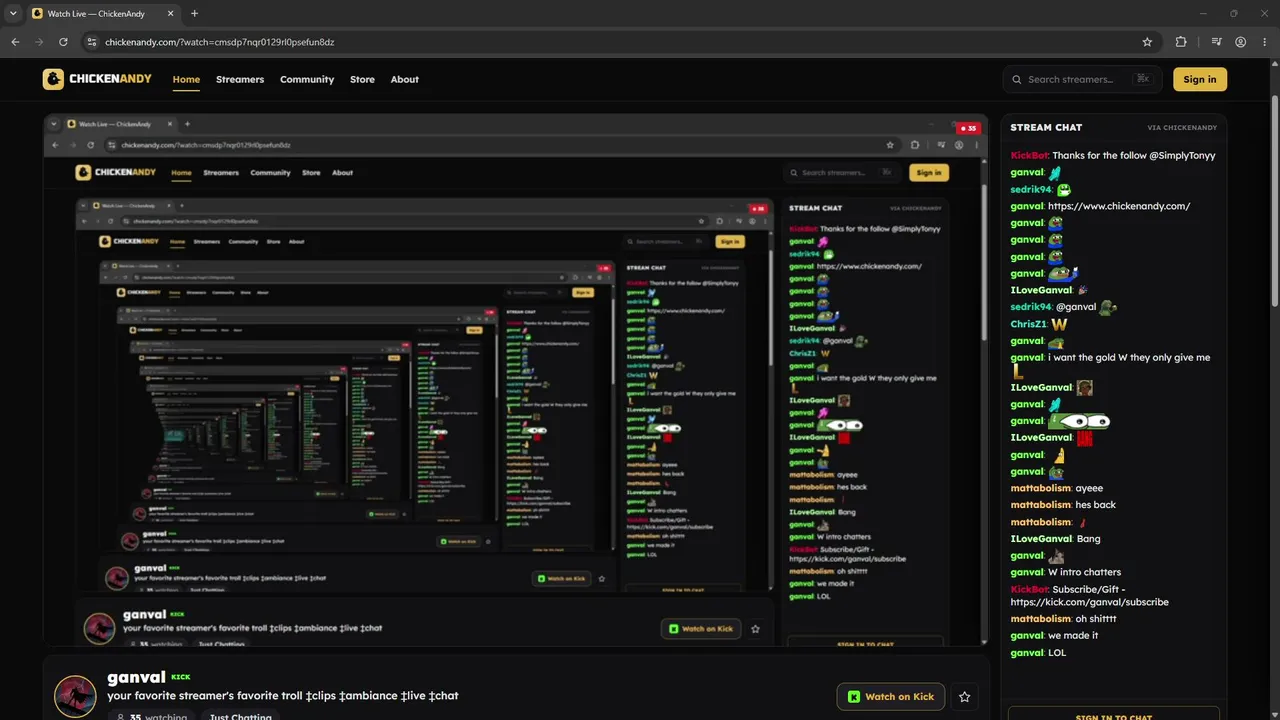
Task: Focus the browser address bar URL
Action: [x=220, y=42]
